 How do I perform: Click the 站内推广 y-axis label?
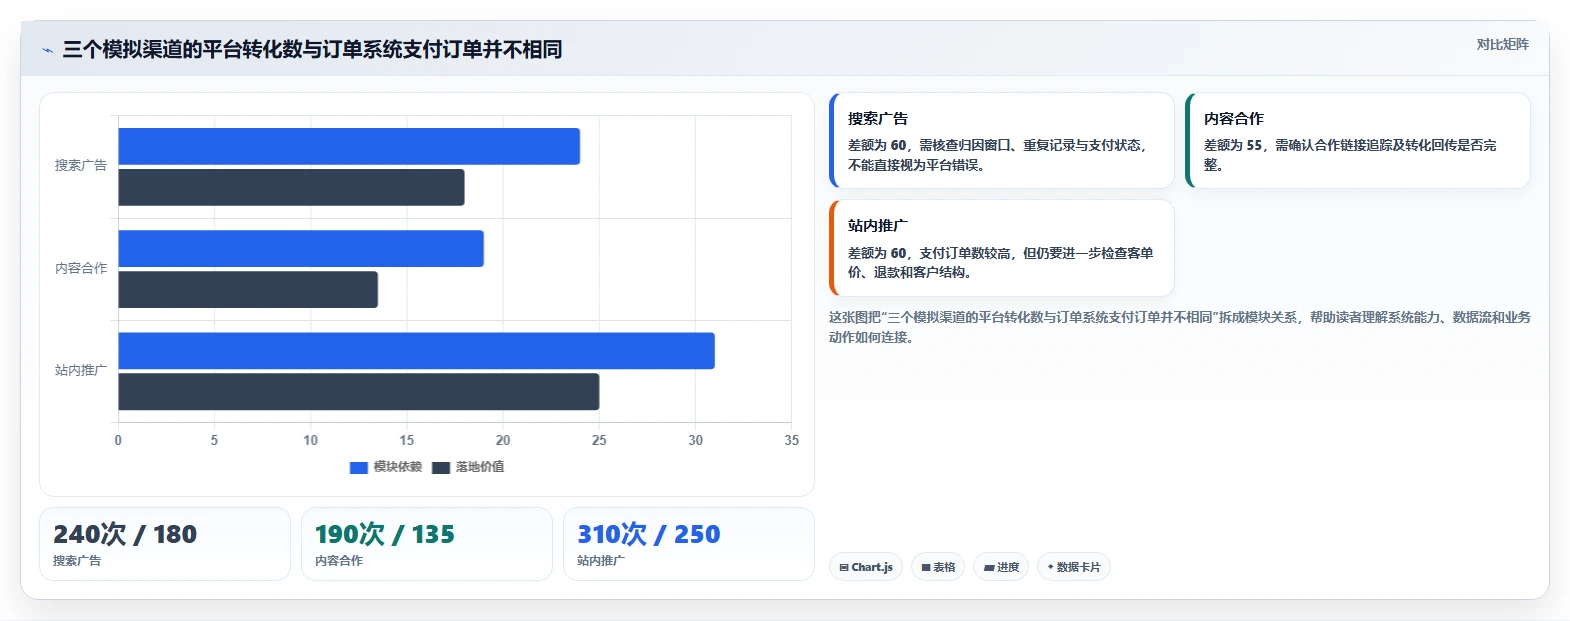(81, 371)
